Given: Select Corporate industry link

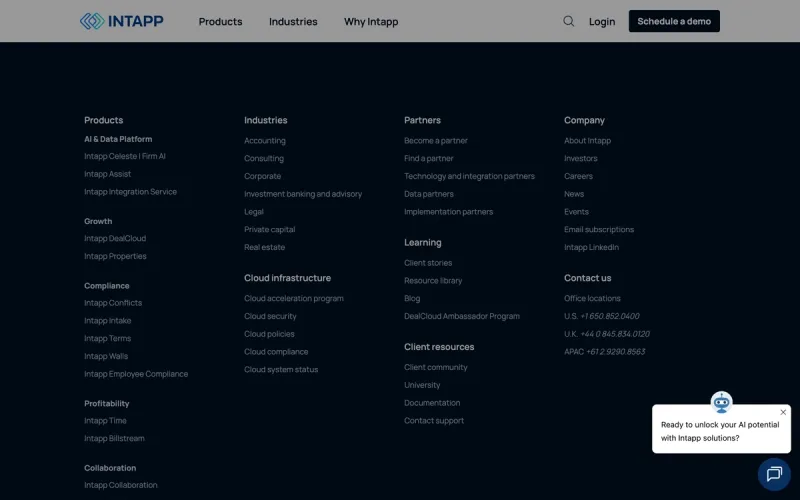Looking at the screenshot, I should click(x=262, y=176).
